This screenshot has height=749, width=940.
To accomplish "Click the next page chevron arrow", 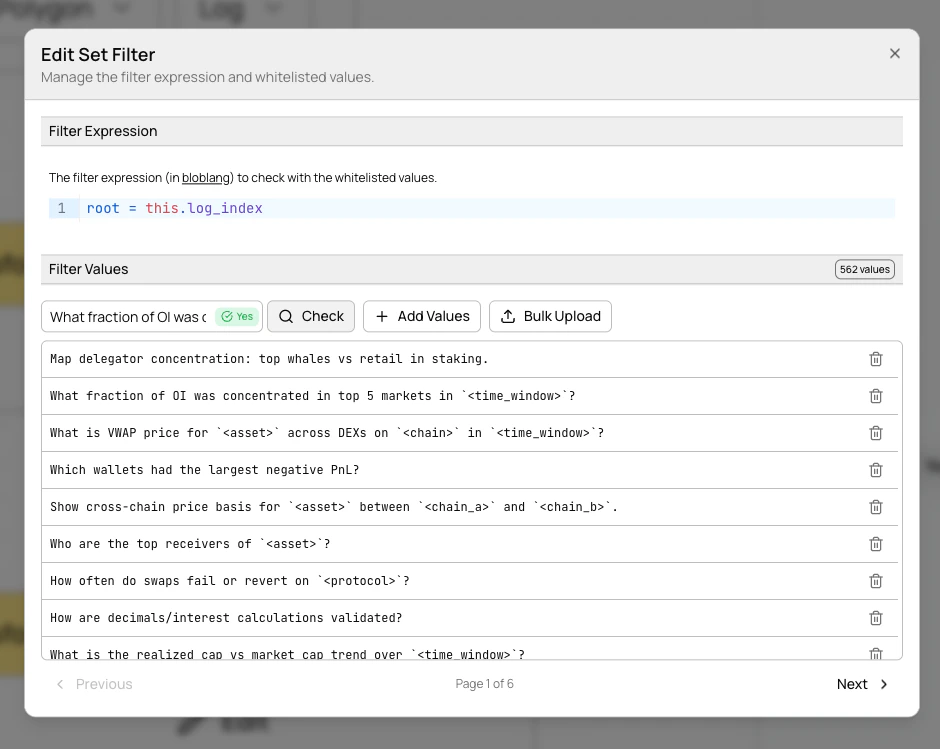I will (884, 684).
